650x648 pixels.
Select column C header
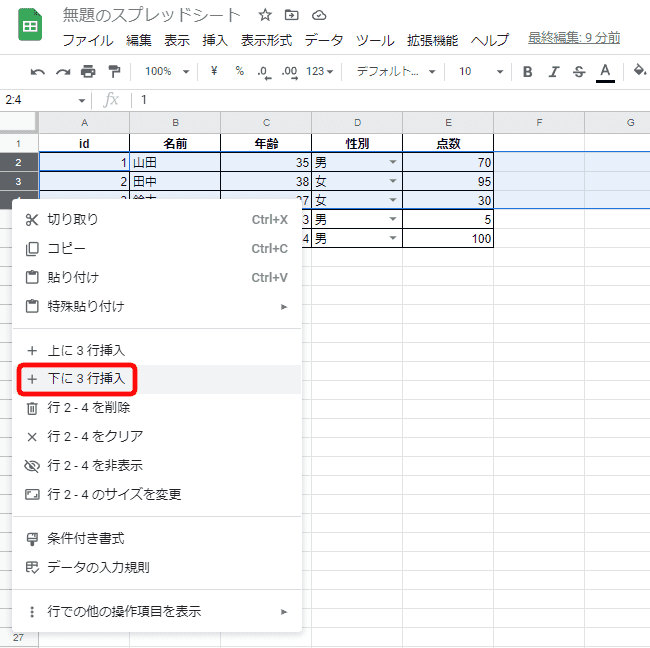266,122
